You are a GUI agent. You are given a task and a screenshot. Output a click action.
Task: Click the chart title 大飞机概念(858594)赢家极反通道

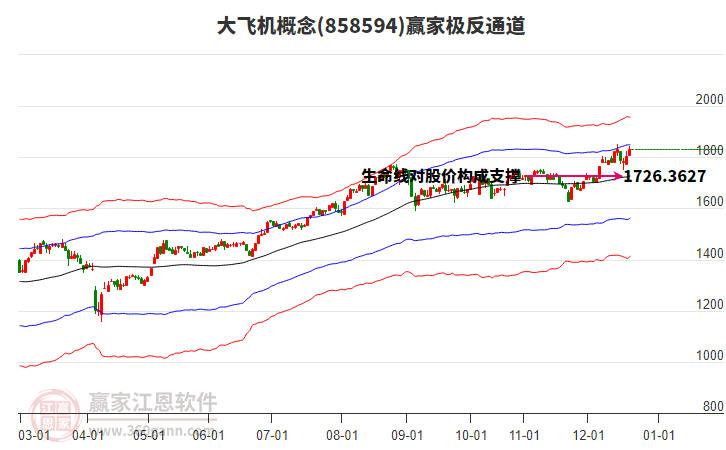[371, 26]
